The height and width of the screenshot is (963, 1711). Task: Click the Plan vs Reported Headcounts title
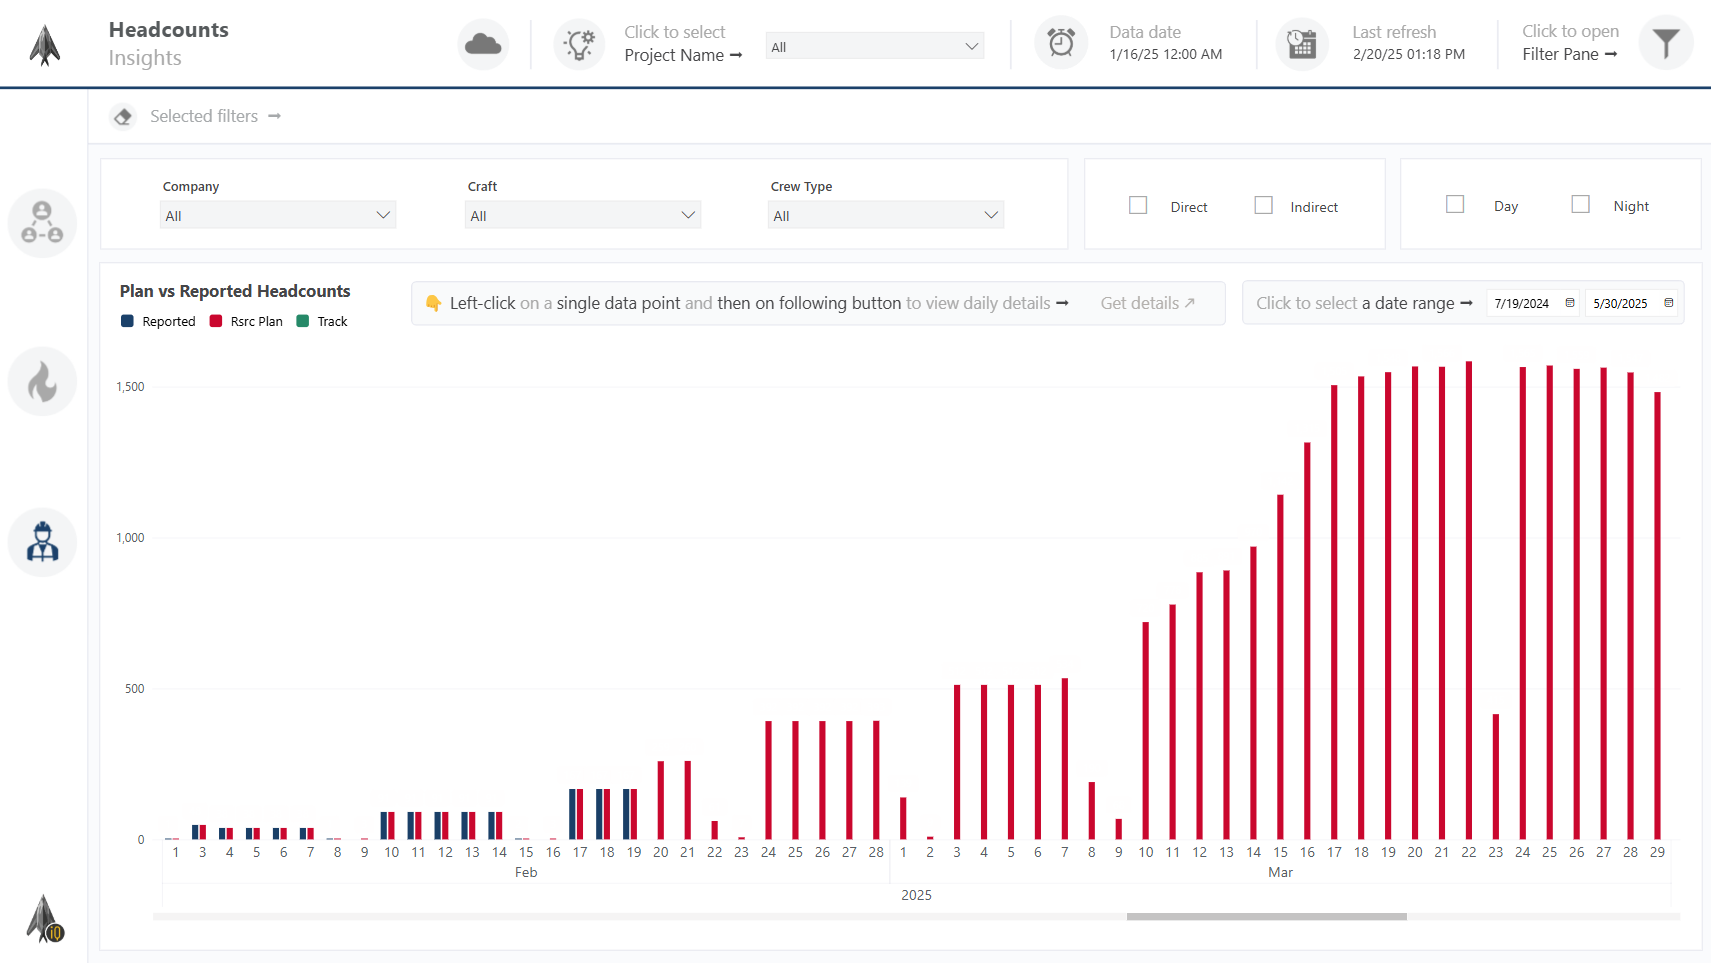(235, 291)
